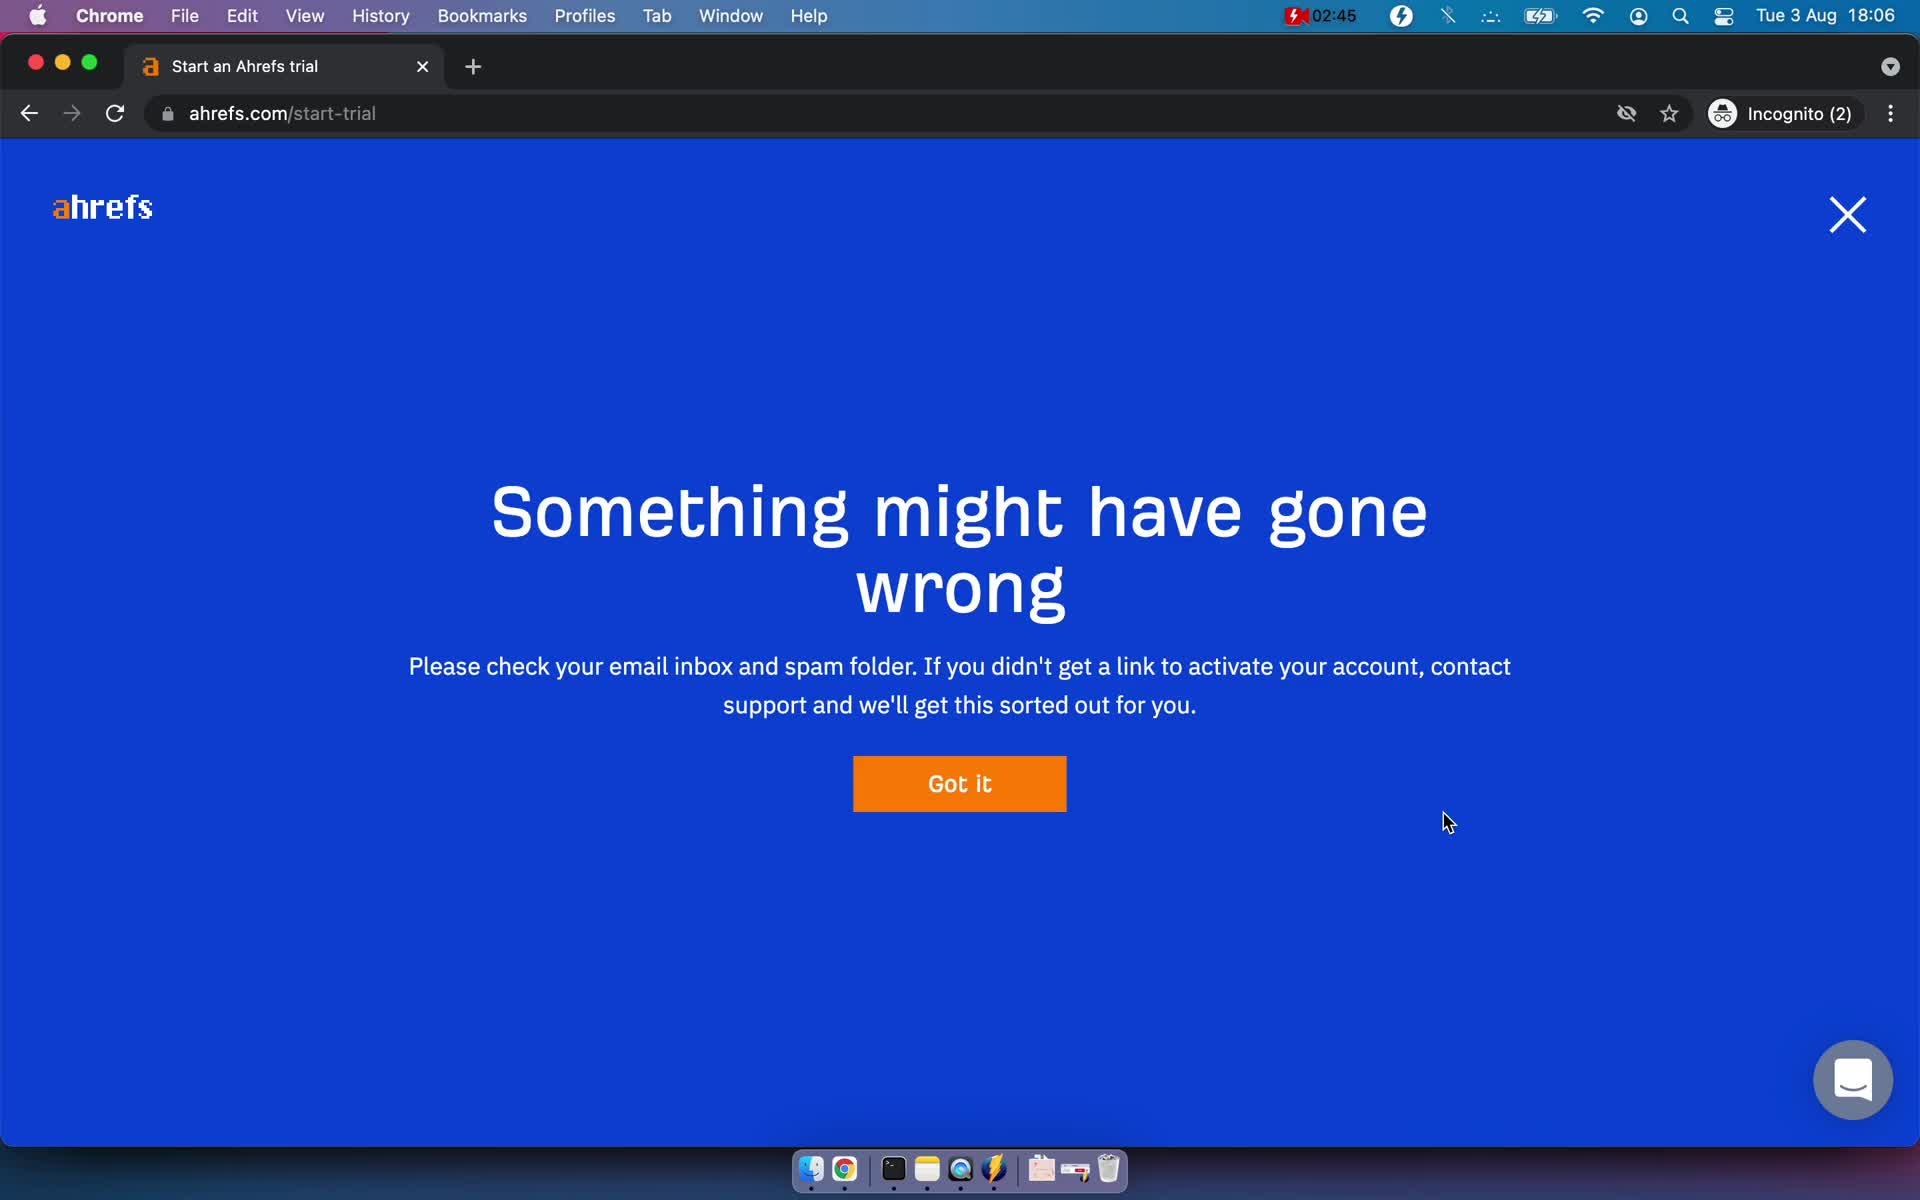
Task: Toggle the bookmark star icon
Action: 1670,113
